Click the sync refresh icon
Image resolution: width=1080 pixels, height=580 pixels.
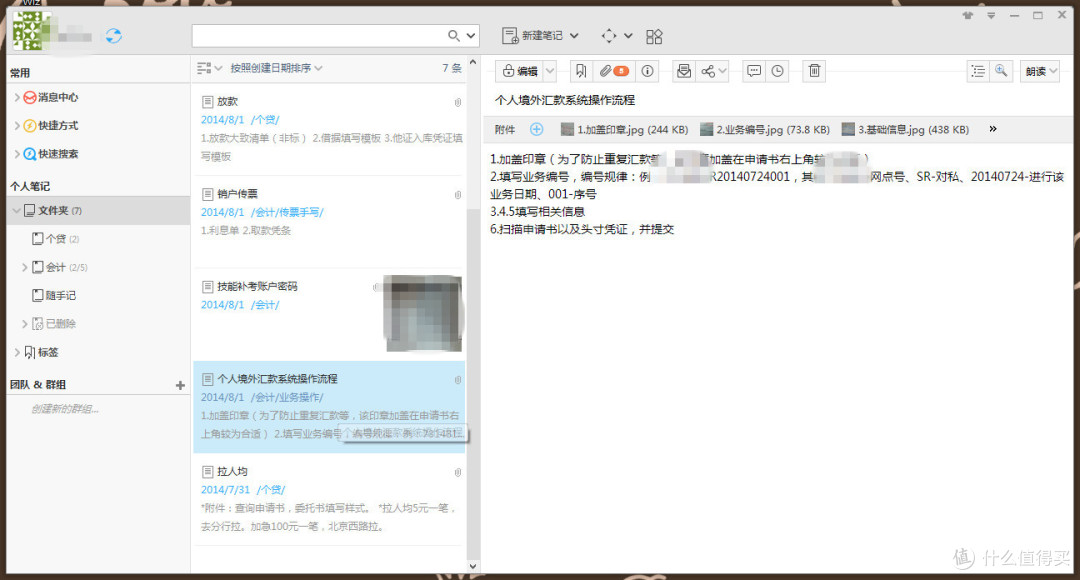tap(114, 36)
